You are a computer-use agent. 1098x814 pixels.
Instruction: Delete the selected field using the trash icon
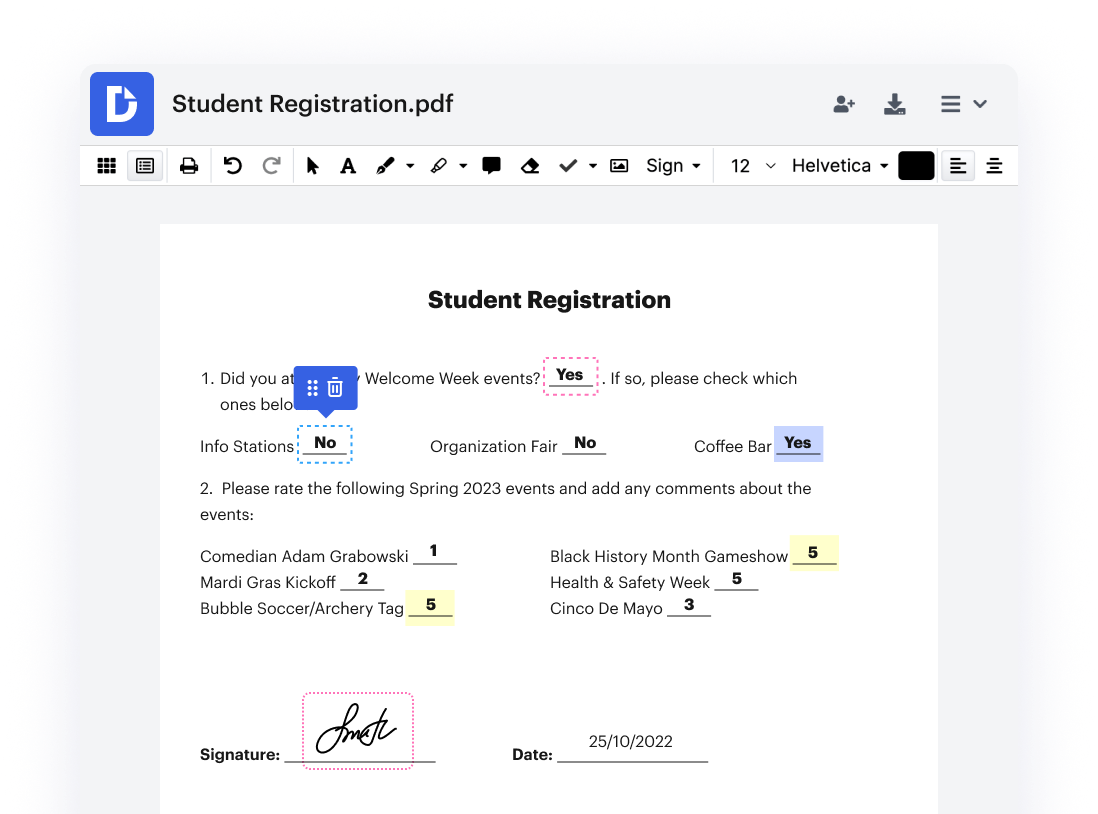pyautogui.click(x=337, y=388)
